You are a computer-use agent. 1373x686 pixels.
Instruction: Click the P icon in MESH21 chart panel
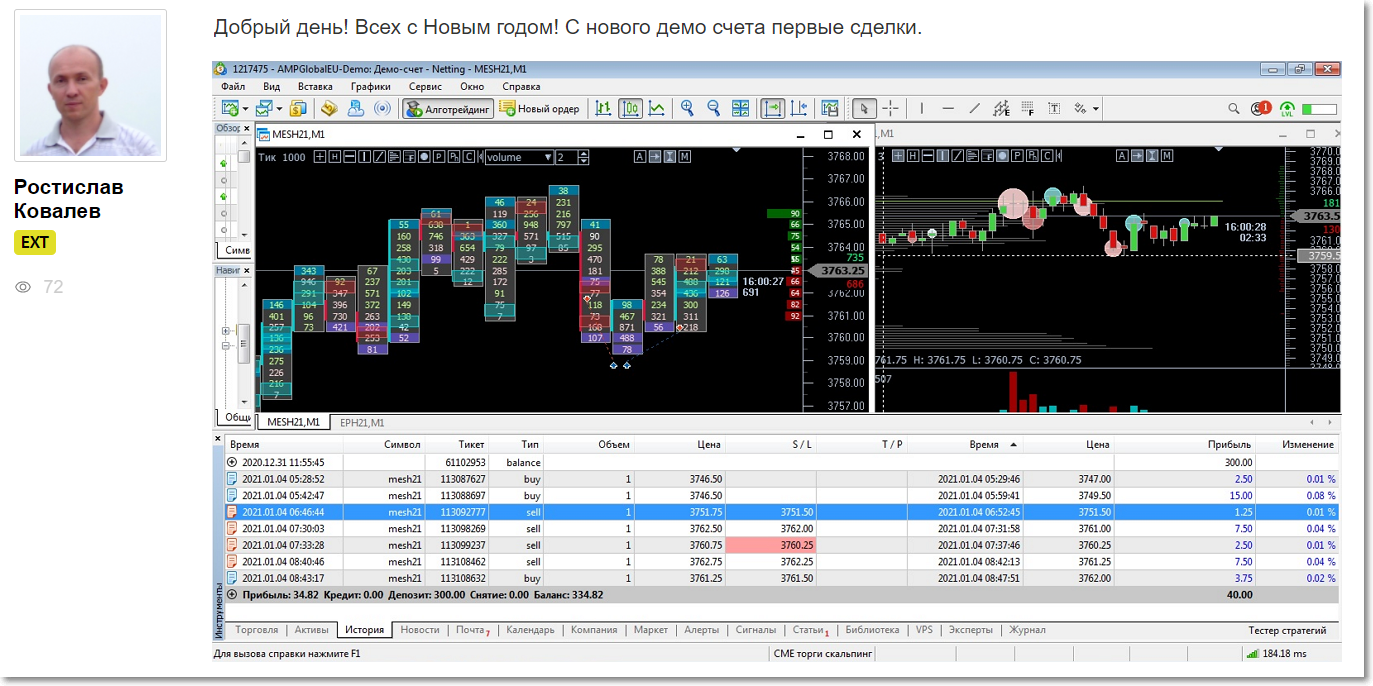(440, 157)
